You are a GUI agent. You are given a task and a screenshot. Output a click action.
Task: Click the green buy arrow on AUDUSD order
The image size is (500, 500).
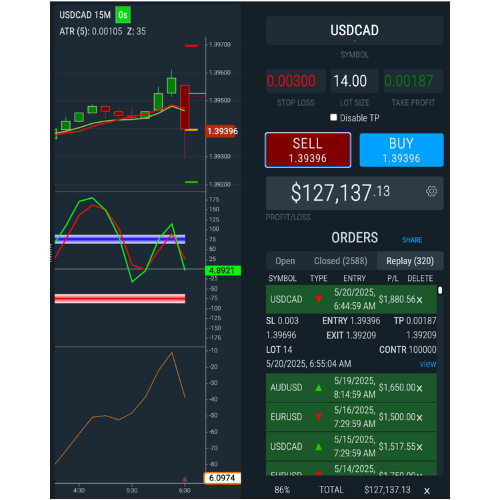click(319, 387)
